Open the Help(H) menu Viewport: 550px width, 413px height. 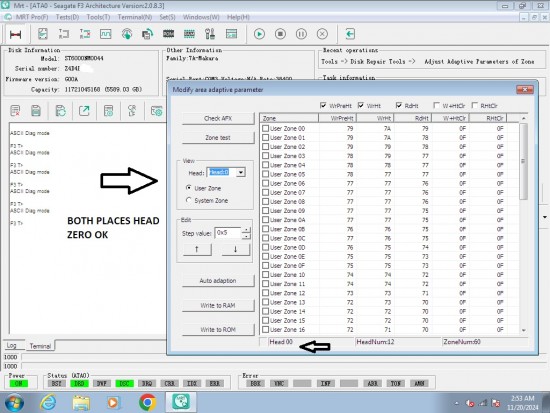[x=238, y=17]
